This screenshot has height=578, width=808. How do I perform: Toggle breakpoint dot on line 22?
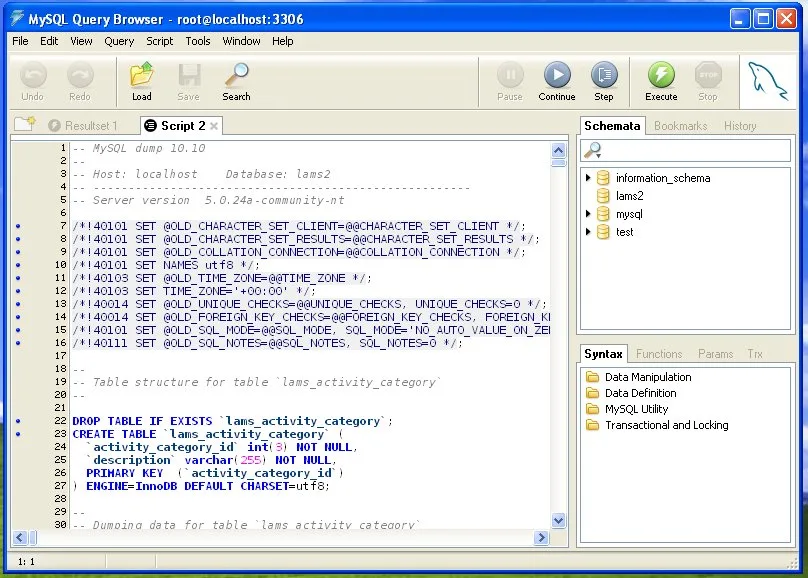click(19, 421)
